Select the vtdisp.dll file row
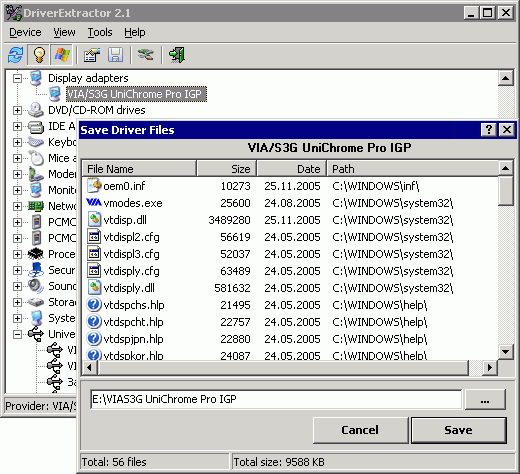520x474 pixels. 290,220
